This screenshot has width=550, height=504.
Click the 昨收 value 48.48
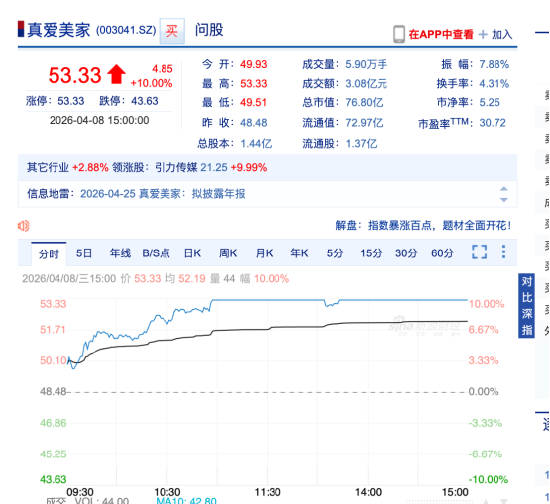pos(254,123)
